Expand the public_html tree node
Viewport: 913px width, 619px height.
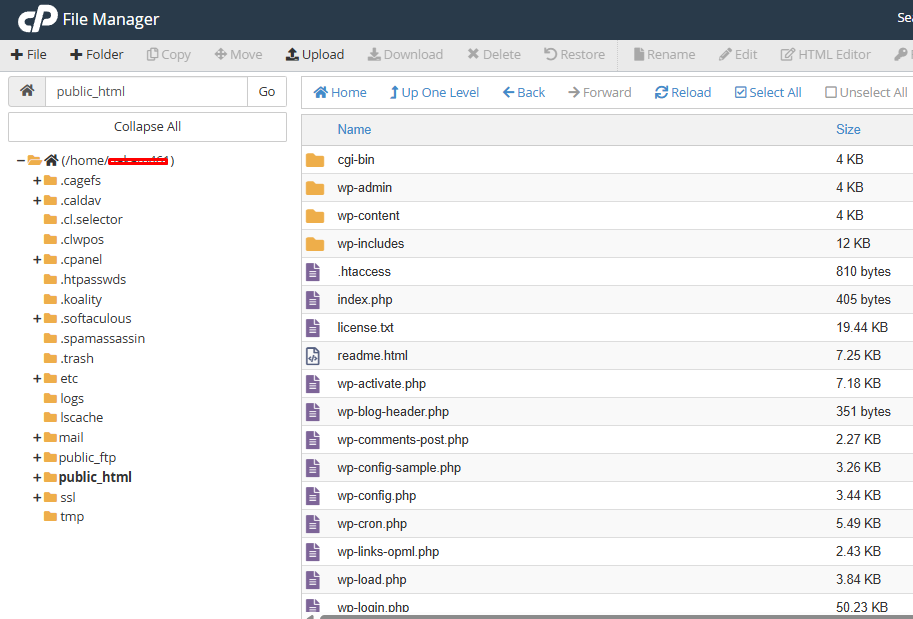[37, 478]
